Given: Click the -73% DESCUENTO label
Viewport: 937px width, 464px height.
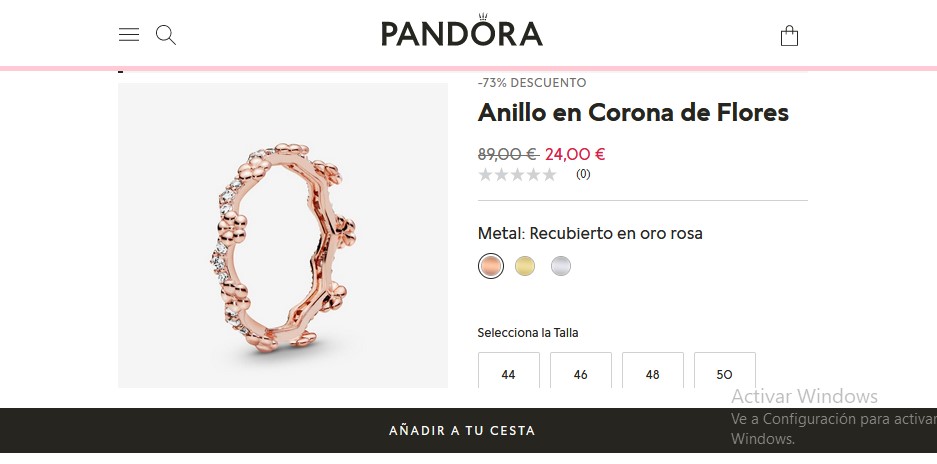Looking at the screenshot, I should [x=532, y=83].
